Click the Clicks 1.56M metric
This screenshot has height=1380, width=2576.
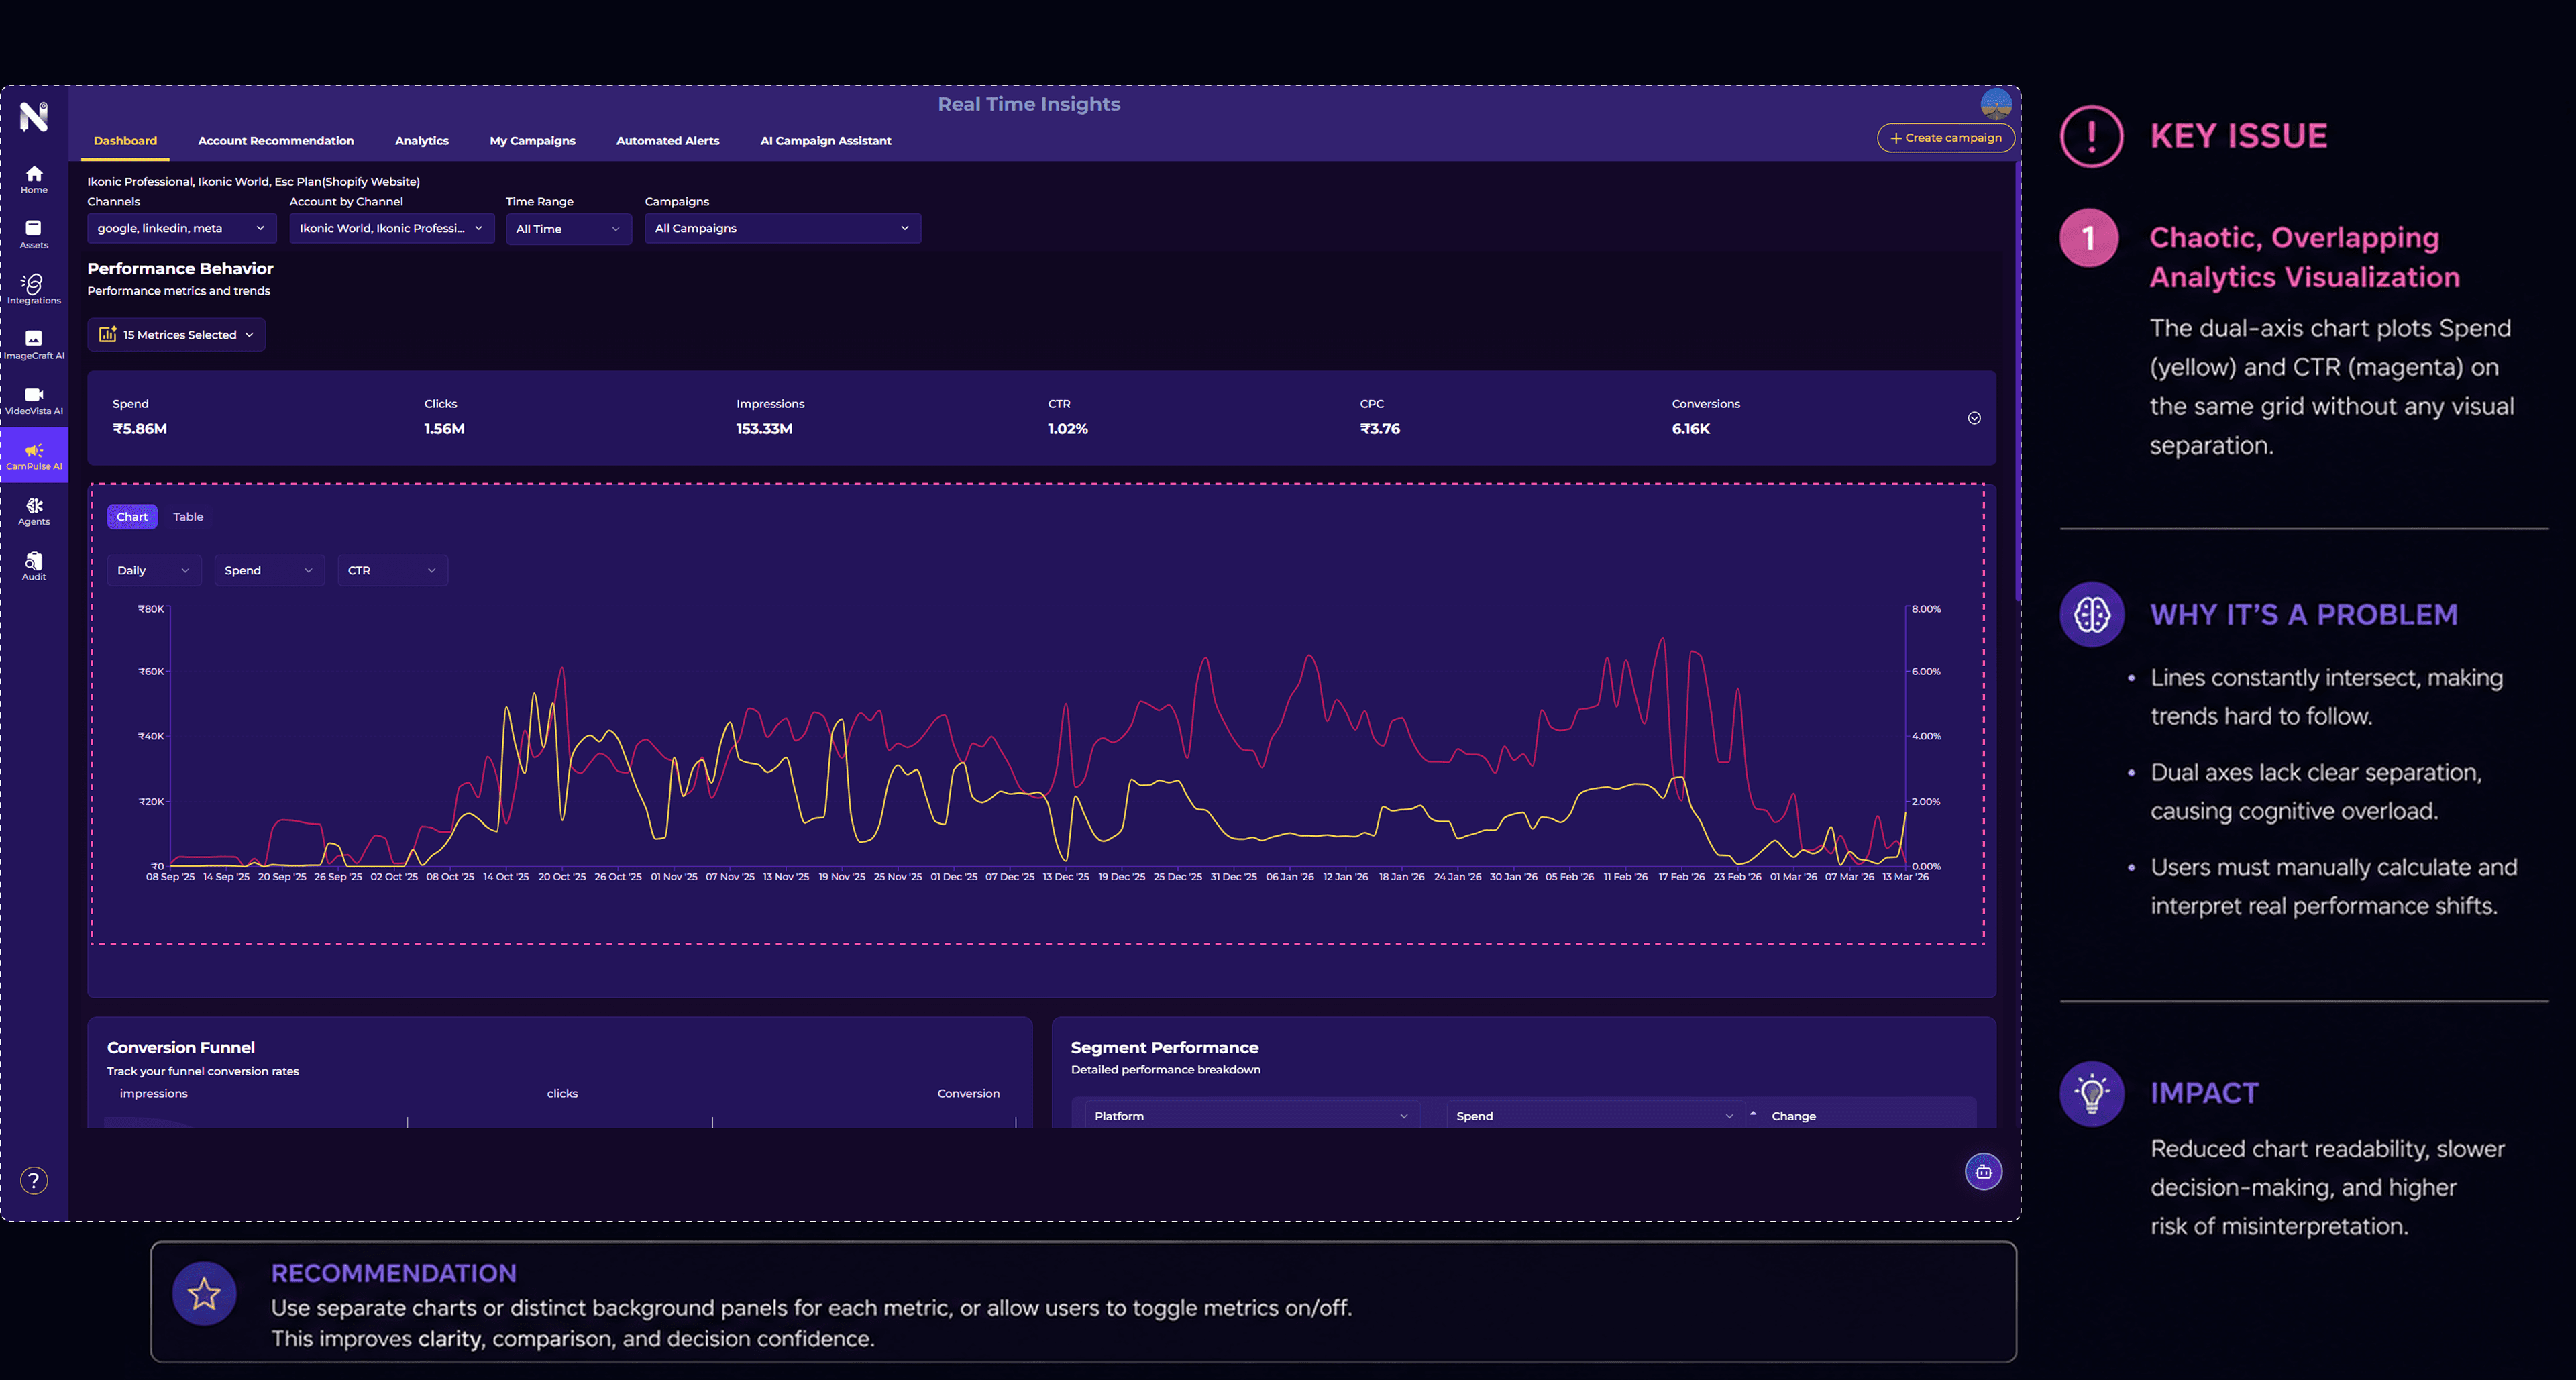(x=444, y=417)
